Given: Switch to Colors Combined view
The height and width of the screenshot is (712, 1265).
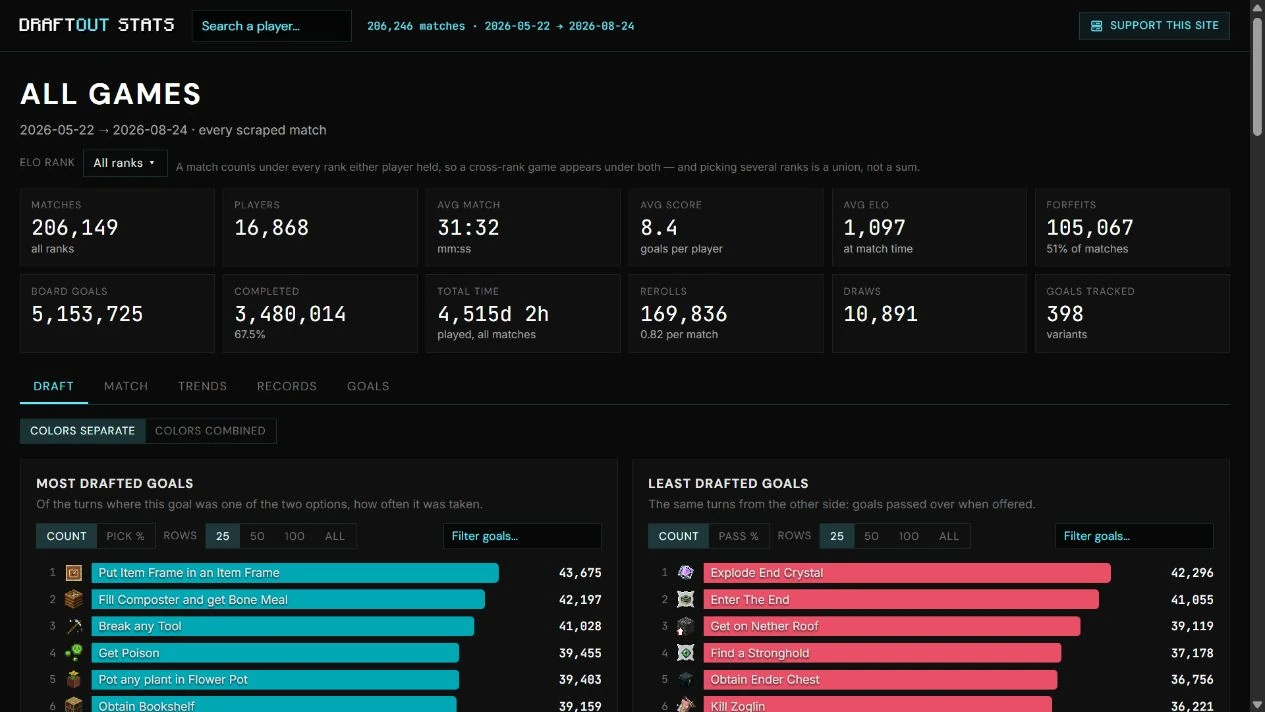Looking at the screenshot, I should click(x=210, y=431).
